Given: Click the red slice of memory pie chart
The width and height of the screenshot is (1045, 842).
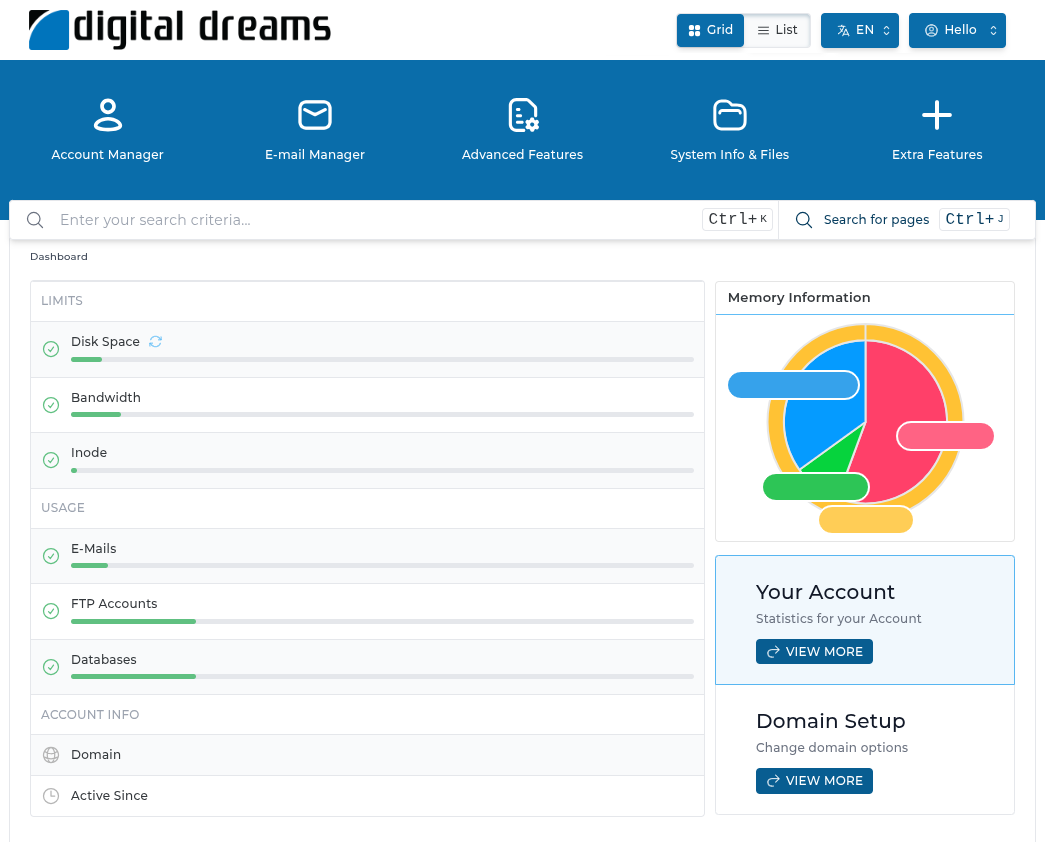Looking at the screenshot, I should tap(900, 400).
